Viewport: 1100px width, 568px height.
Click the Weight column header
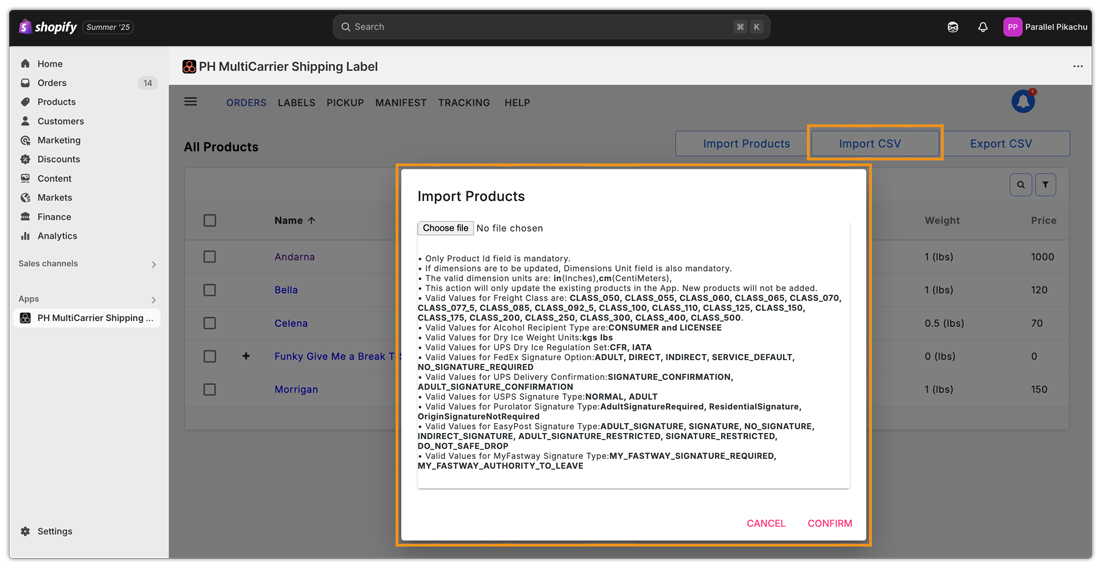tap(941, 220)
